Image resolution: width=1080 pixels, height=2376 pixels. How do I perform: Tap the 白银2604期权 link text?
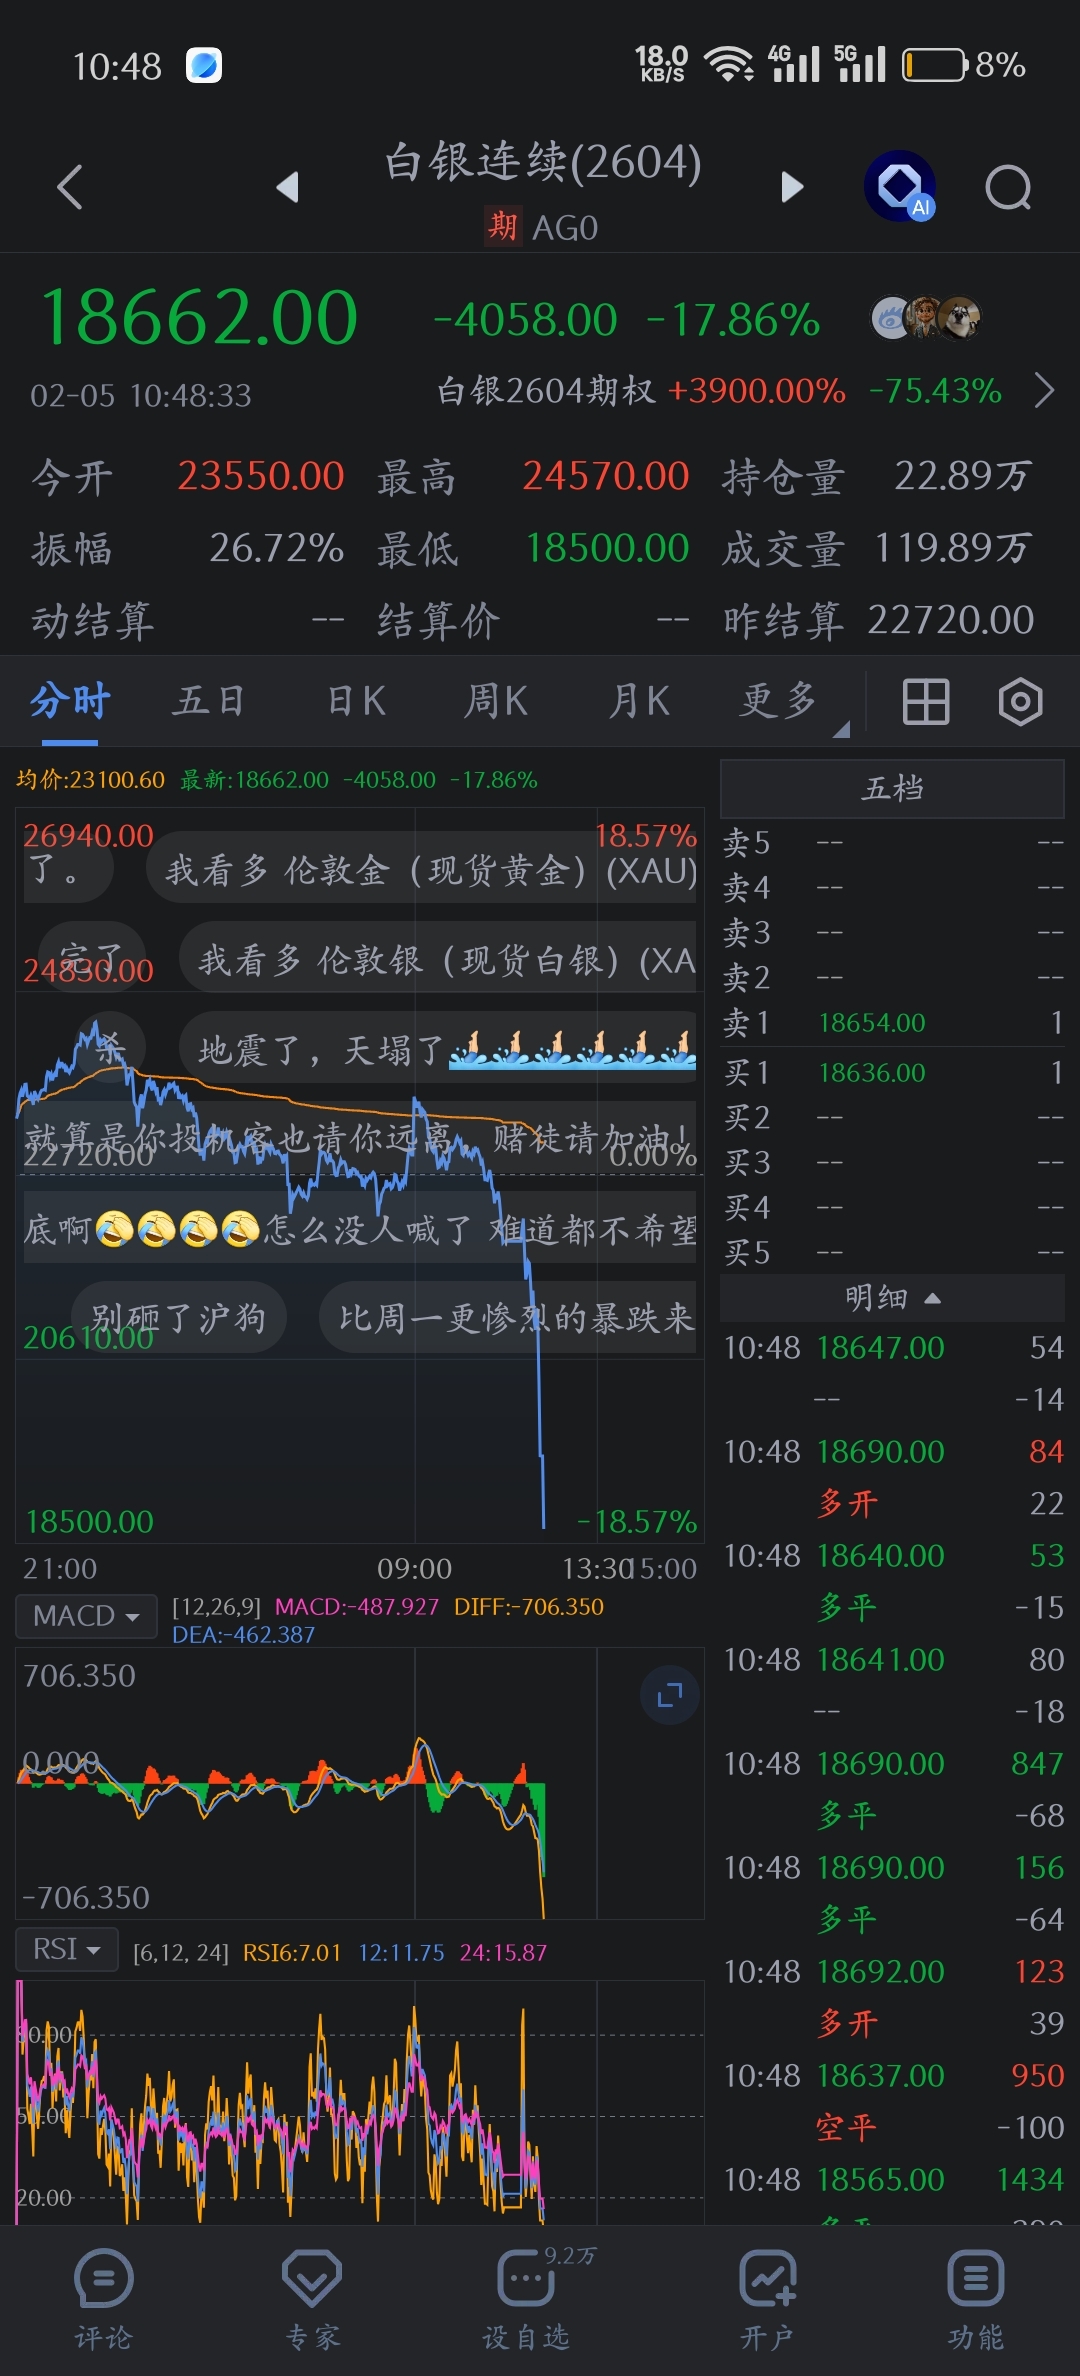546,390
